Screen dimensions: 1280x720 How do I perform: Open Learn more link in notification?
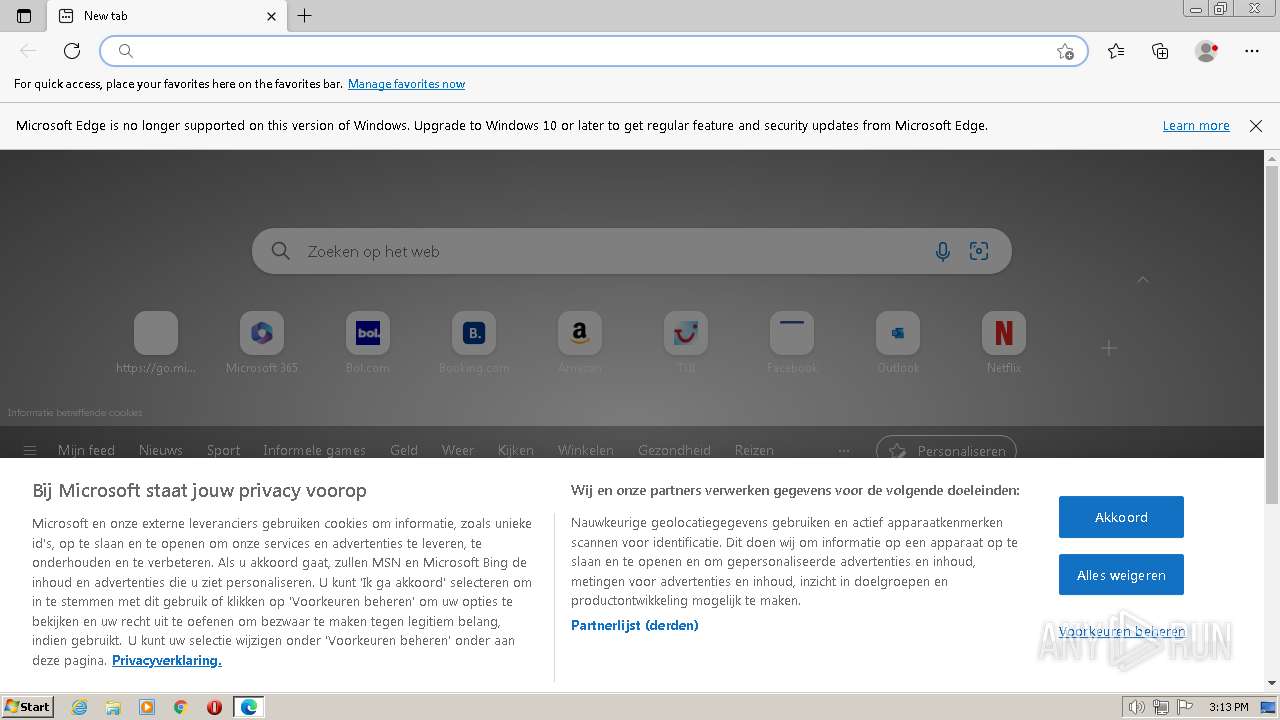click(1196, 126)
